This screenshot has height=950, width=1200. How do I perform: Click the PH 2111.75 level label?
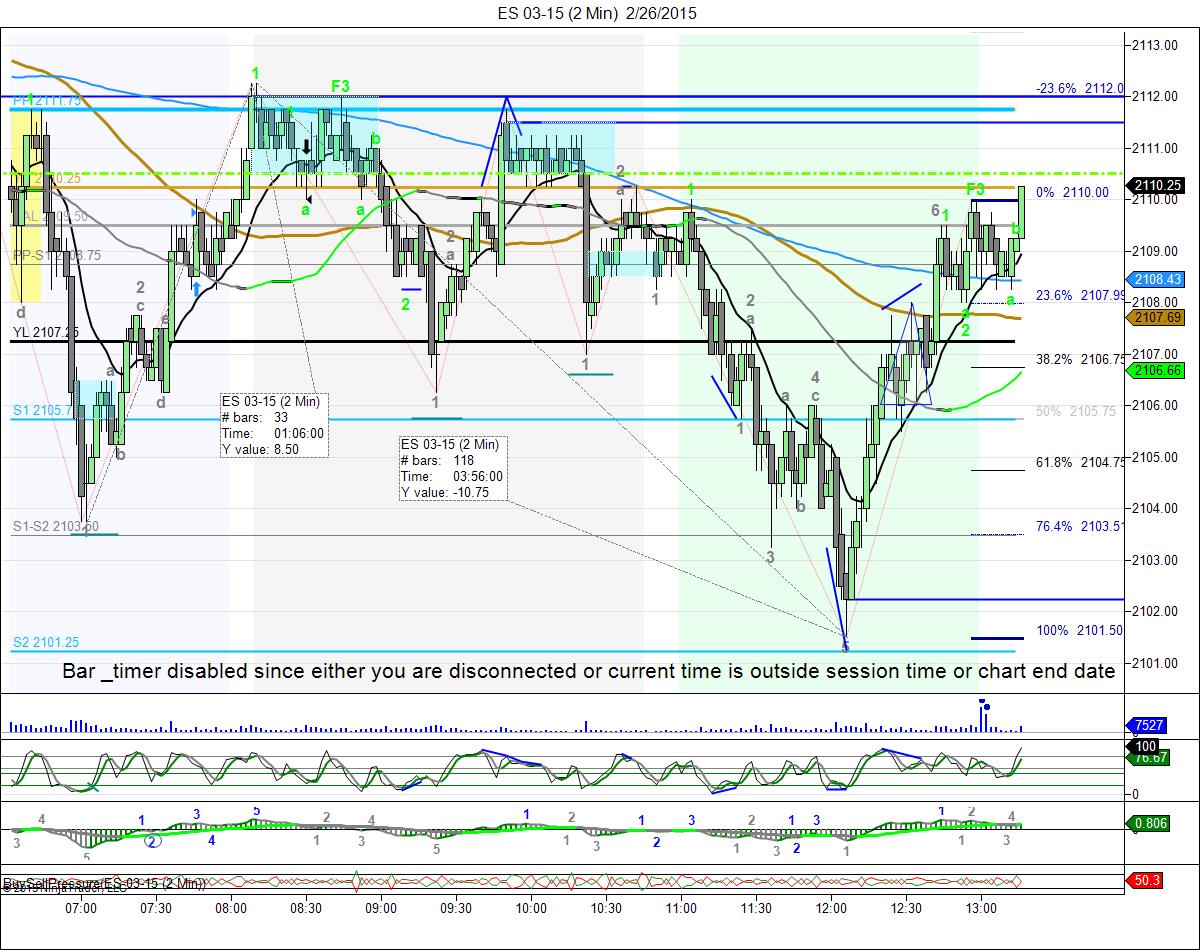(x=47, y=100)
